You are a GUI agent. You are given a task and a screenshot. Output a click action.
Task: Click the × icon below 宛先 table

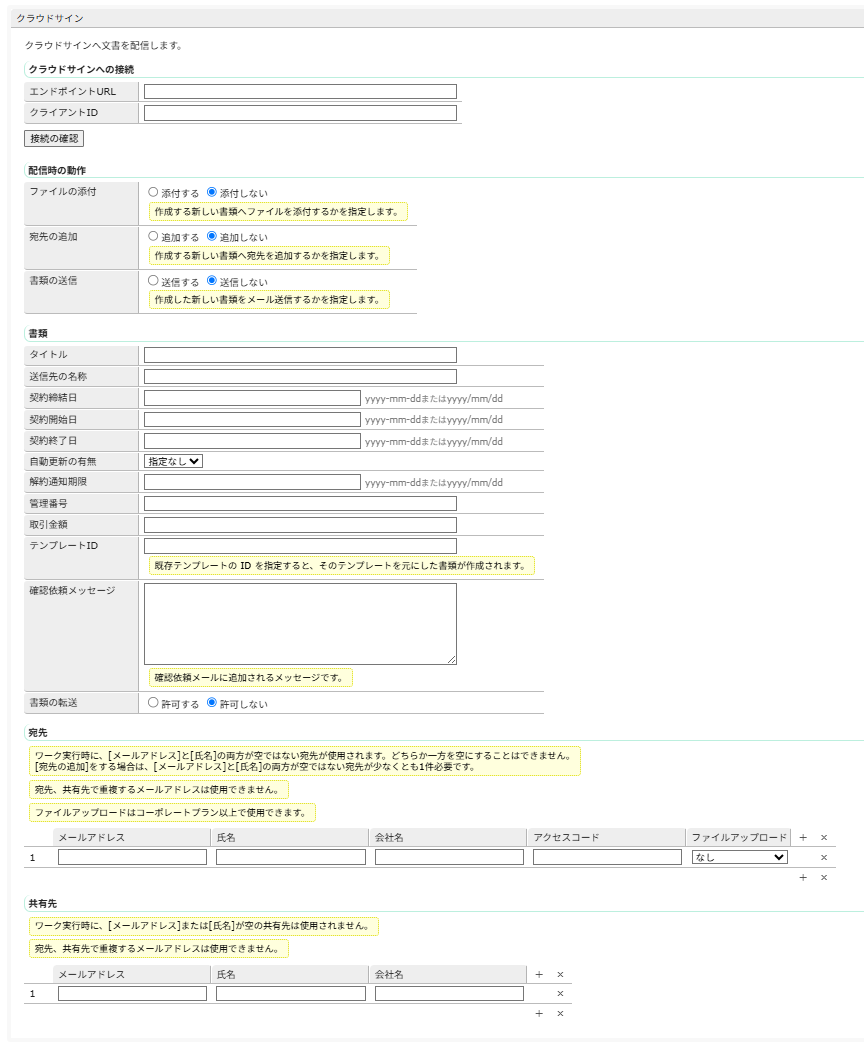pos(824,877)
